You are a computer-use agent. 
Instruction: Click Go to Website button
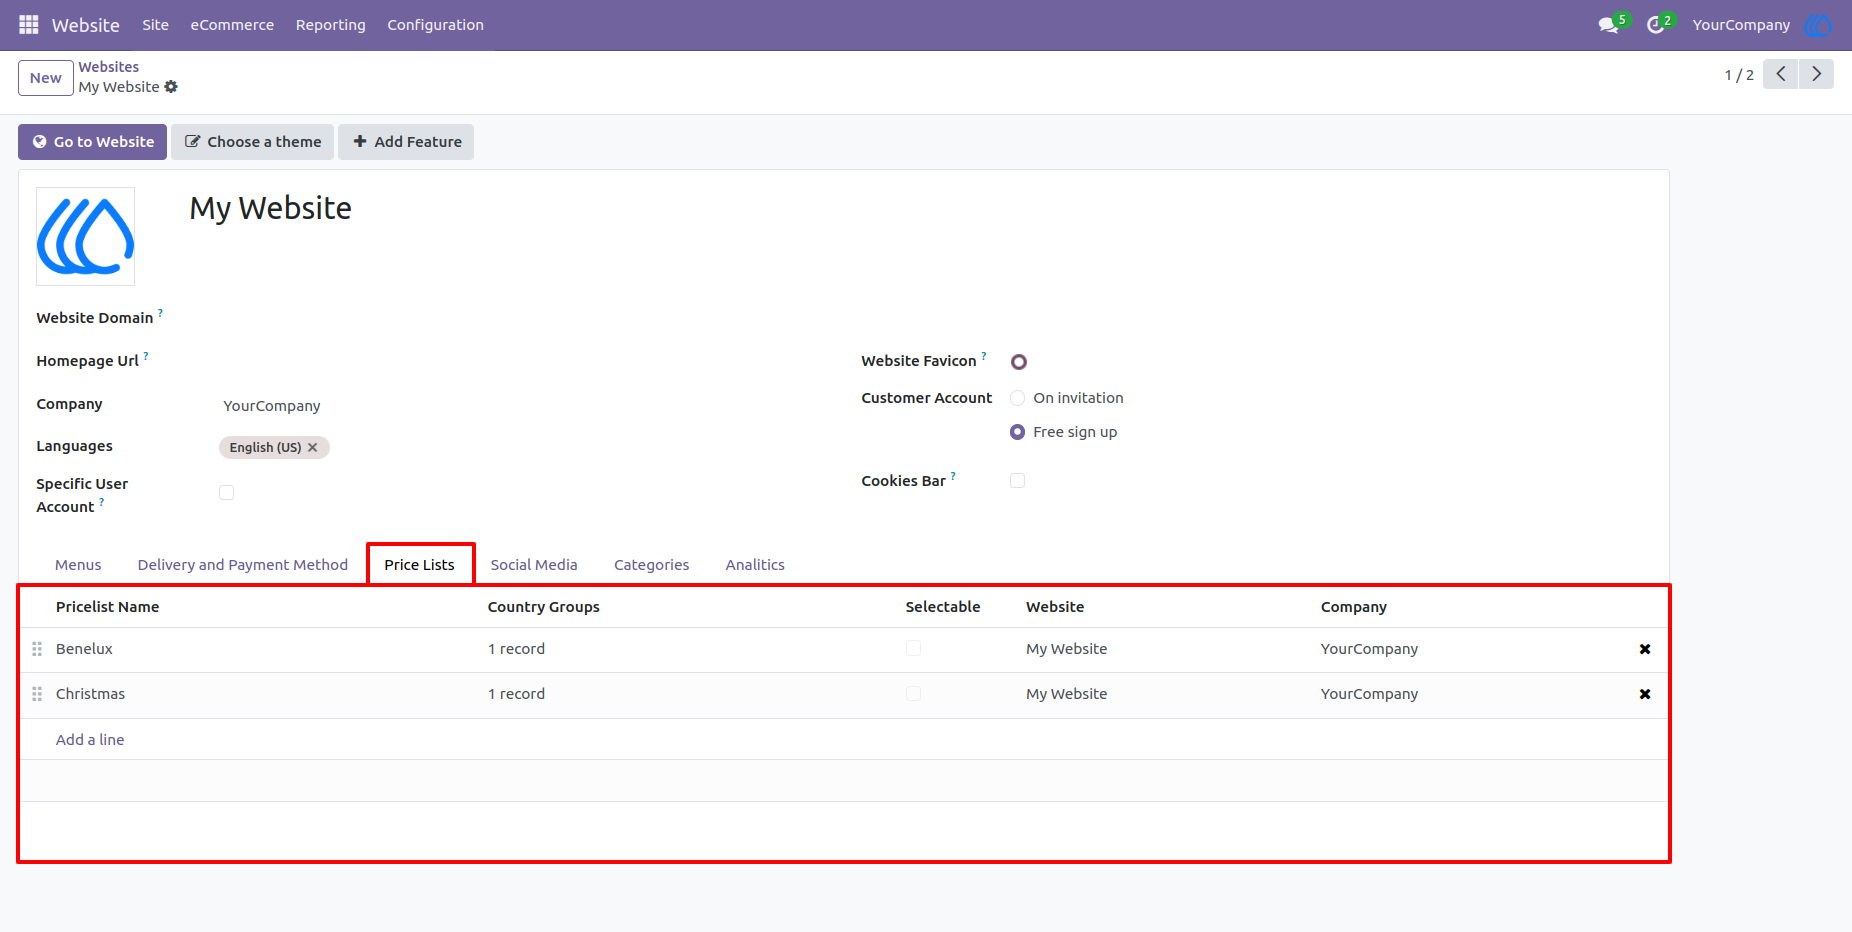tap(93, 142)
